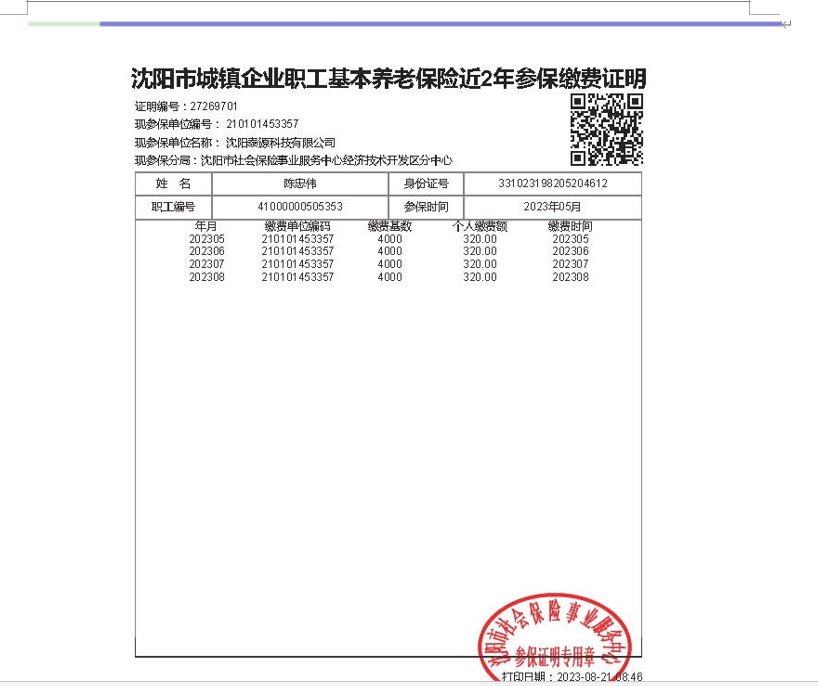
Task: Click 320.00 in the 202308 row
Action: 480,277
